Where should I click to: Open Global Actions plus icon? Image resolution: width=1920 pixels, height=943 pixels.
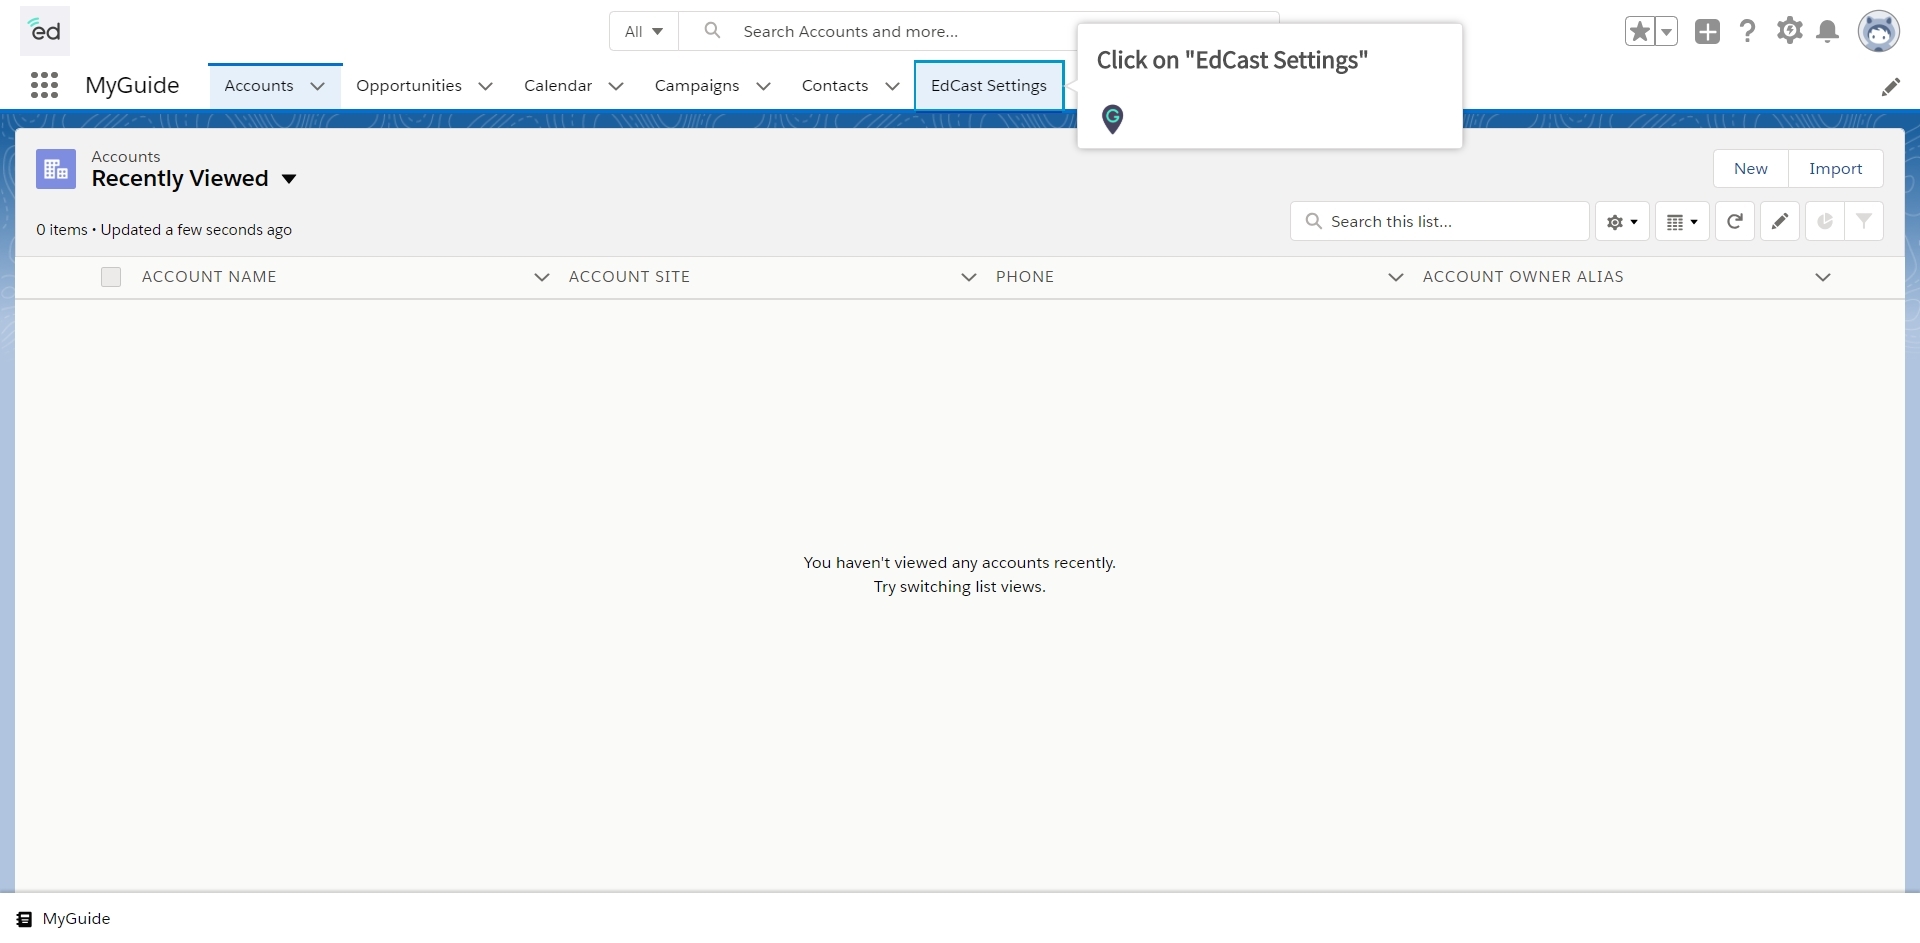point(1708,32)
